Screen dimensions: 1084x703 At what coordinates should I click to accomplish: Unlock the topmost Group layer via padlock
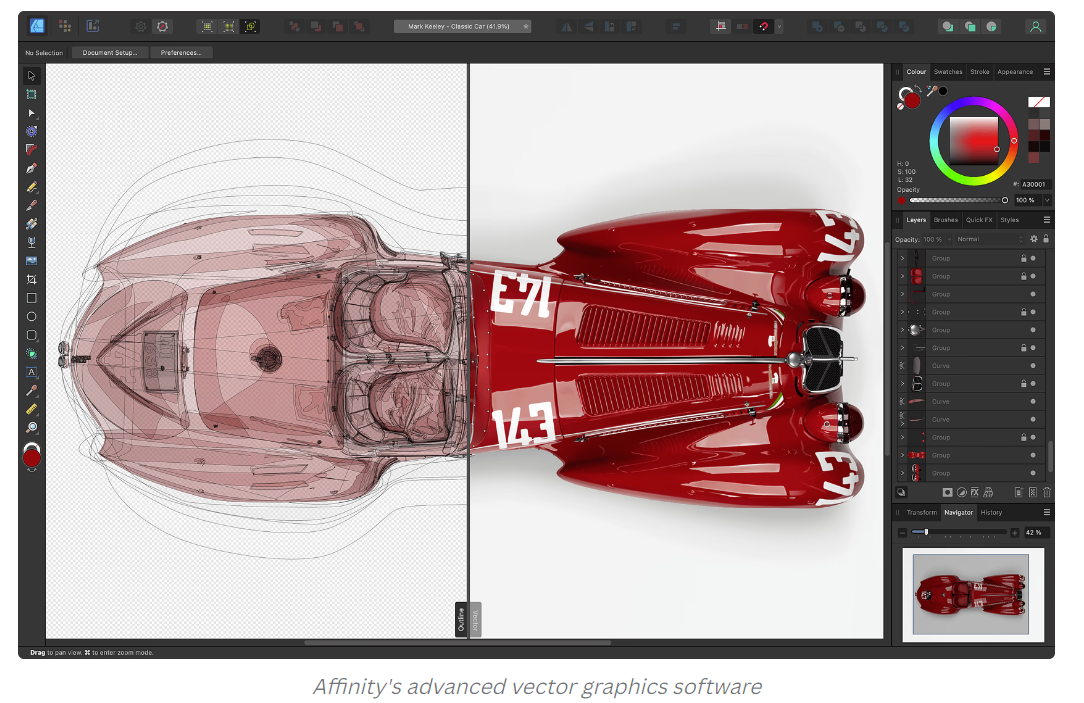(x=1023, y=258)
